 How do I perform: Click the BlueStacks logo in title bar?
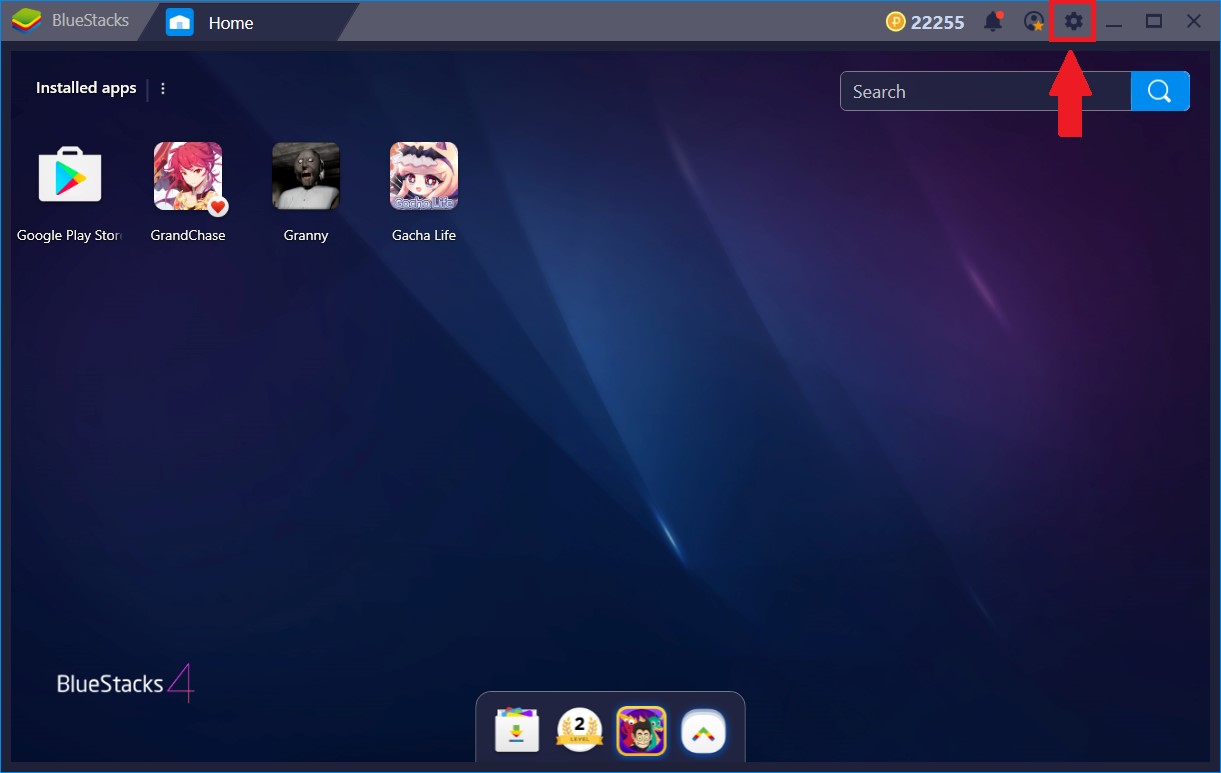[x=26, y=21]
